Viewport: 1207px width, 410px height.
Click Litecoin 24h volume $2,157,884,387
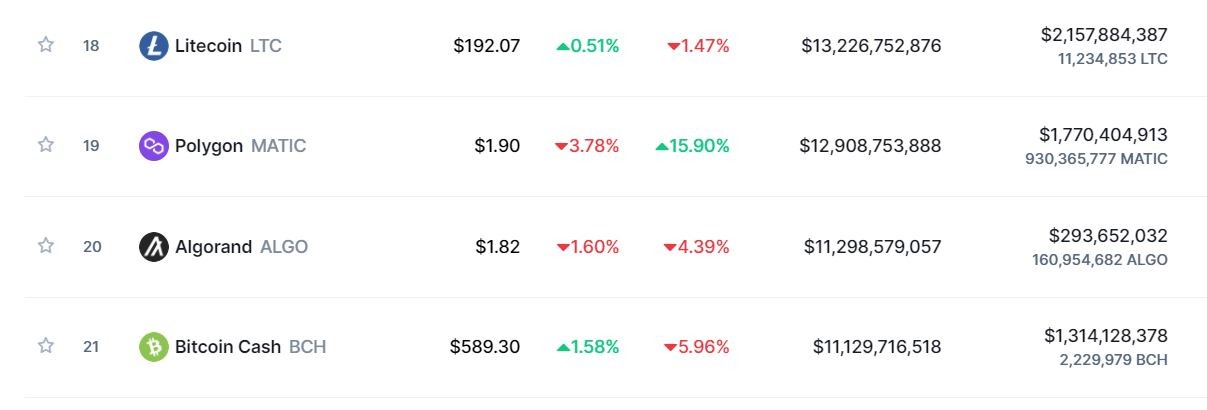tap(1104, 35)
